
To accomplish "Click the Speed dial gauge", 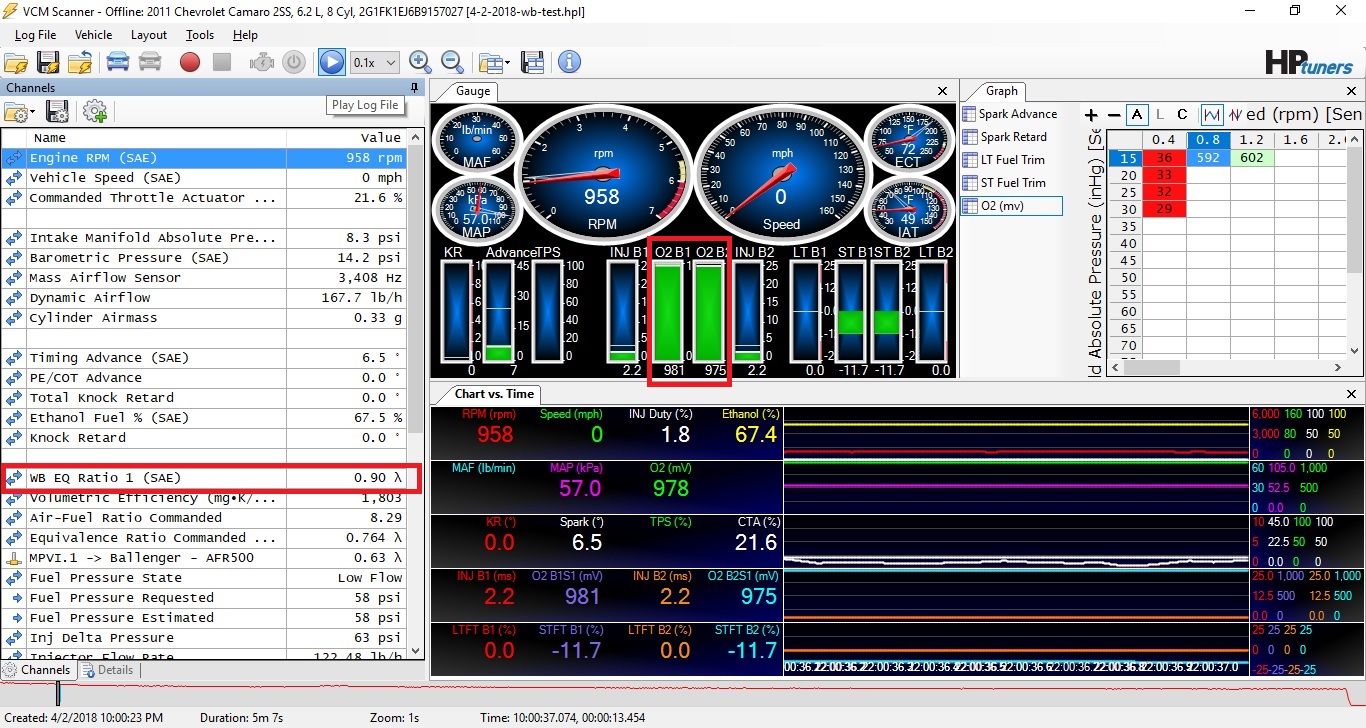I will pos(781,175).
